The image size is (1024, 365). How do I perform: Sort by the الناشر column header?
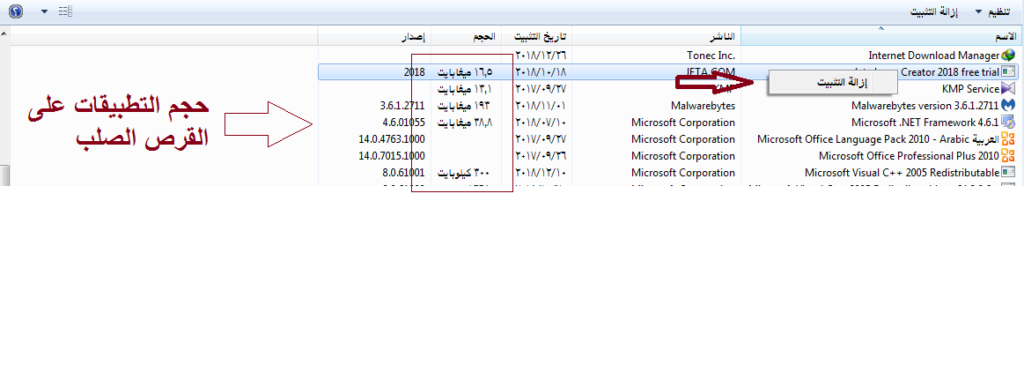pos(656,36)
